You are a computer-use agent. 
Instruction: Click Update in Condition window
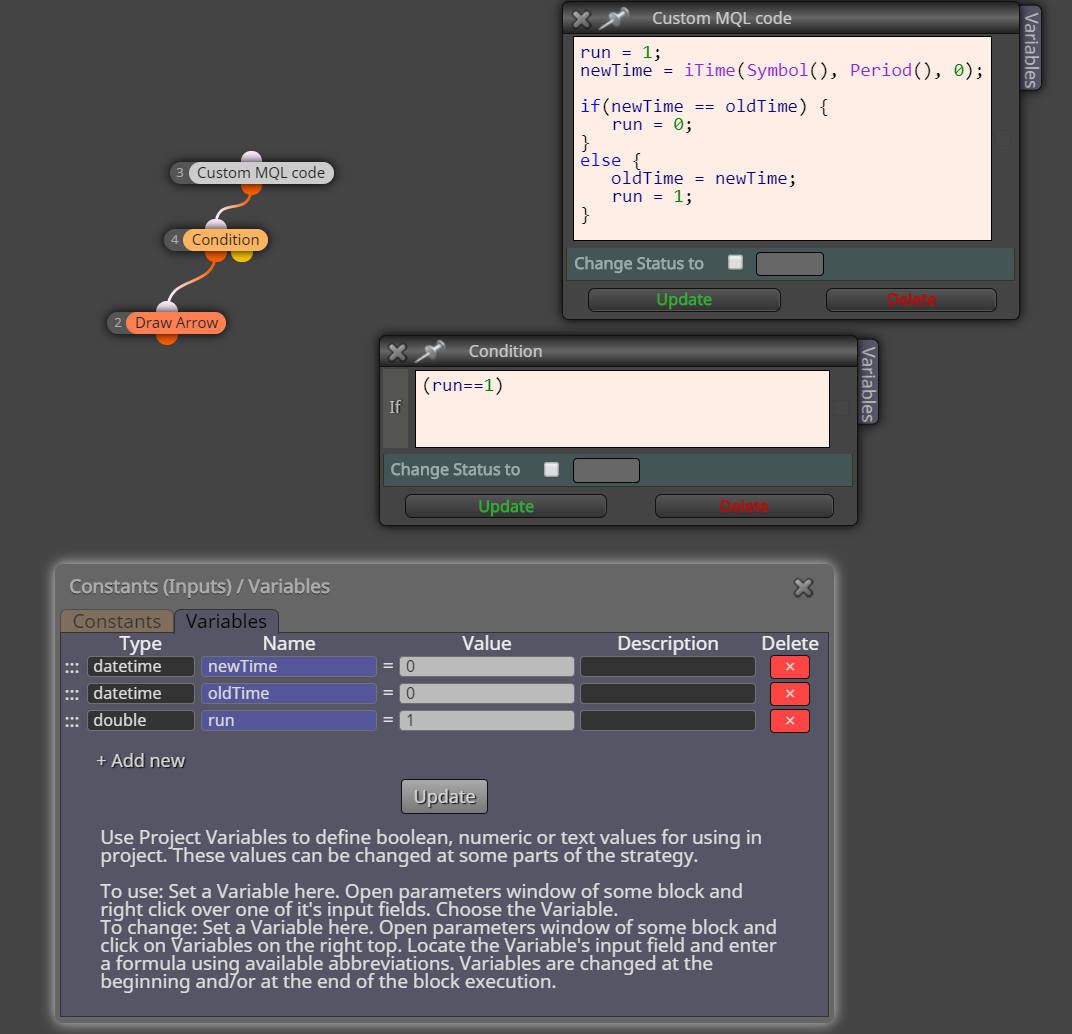point(506,506)
